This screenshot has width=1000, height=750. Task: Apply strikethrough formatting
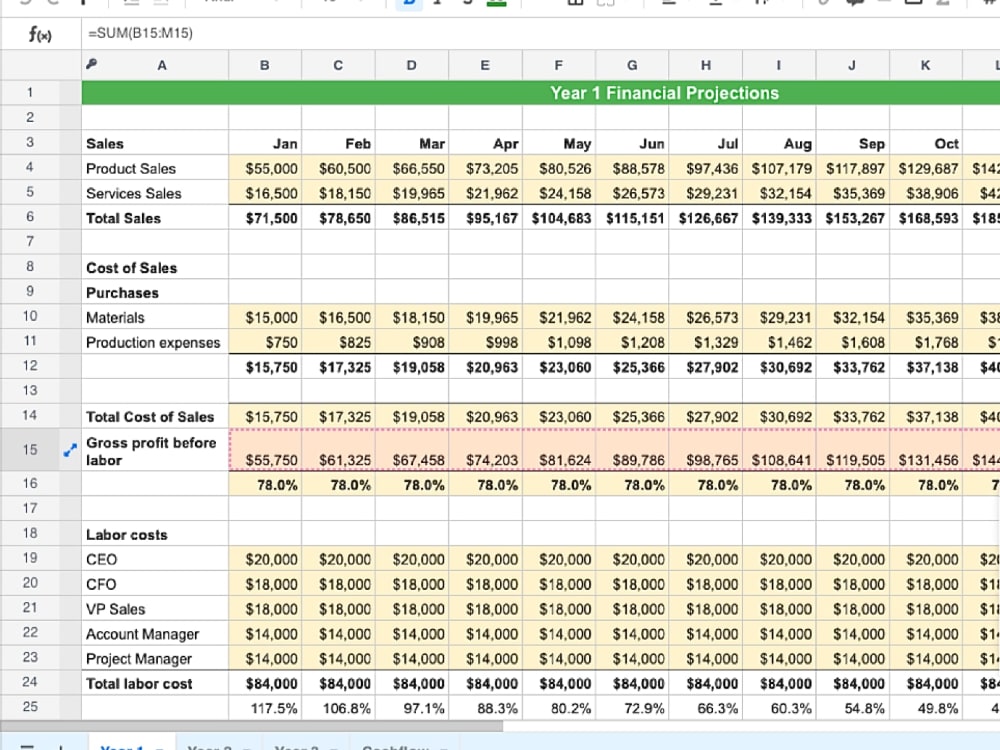tap(466, 4)
